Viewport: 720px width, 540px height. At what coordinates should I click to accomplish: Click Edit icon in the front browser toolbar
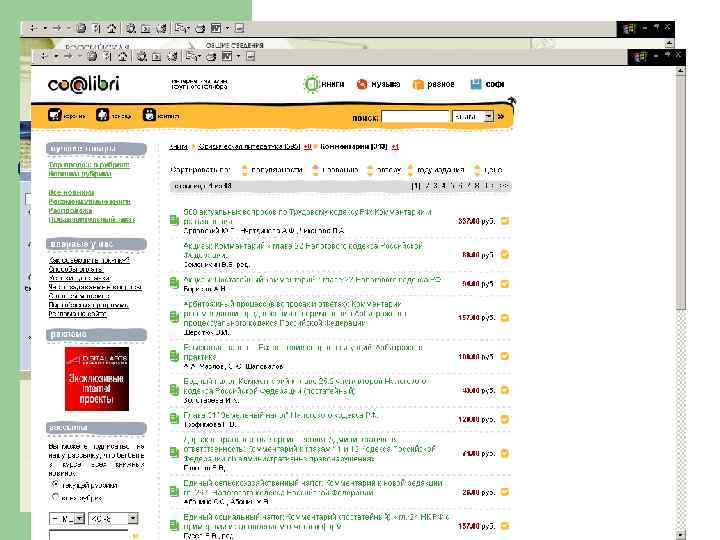click(x=227, y=56)
